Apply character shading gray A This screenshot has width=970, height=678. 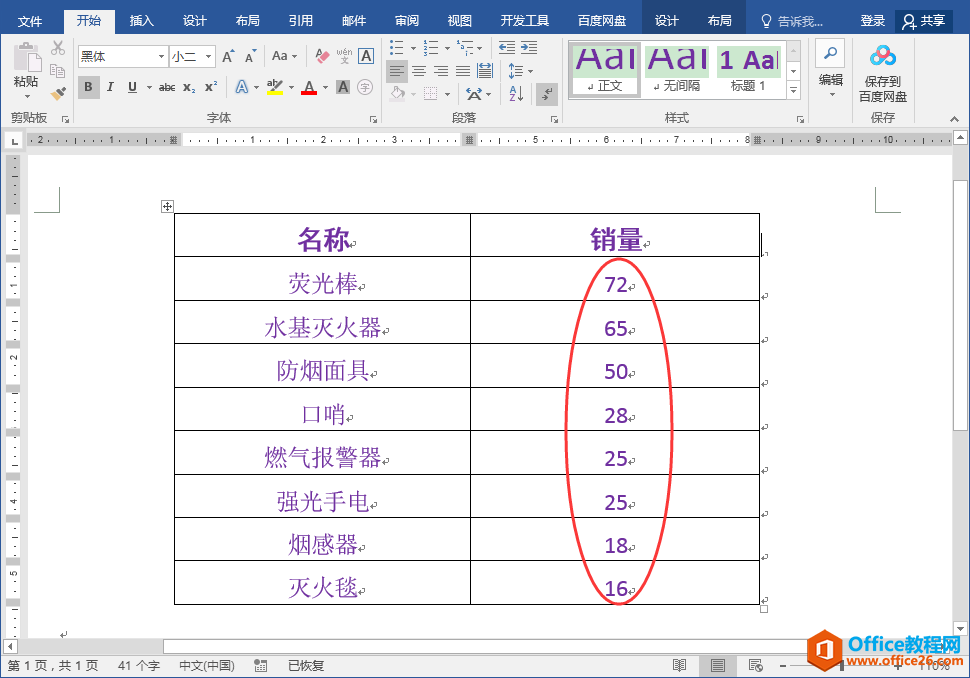[343, 87]
